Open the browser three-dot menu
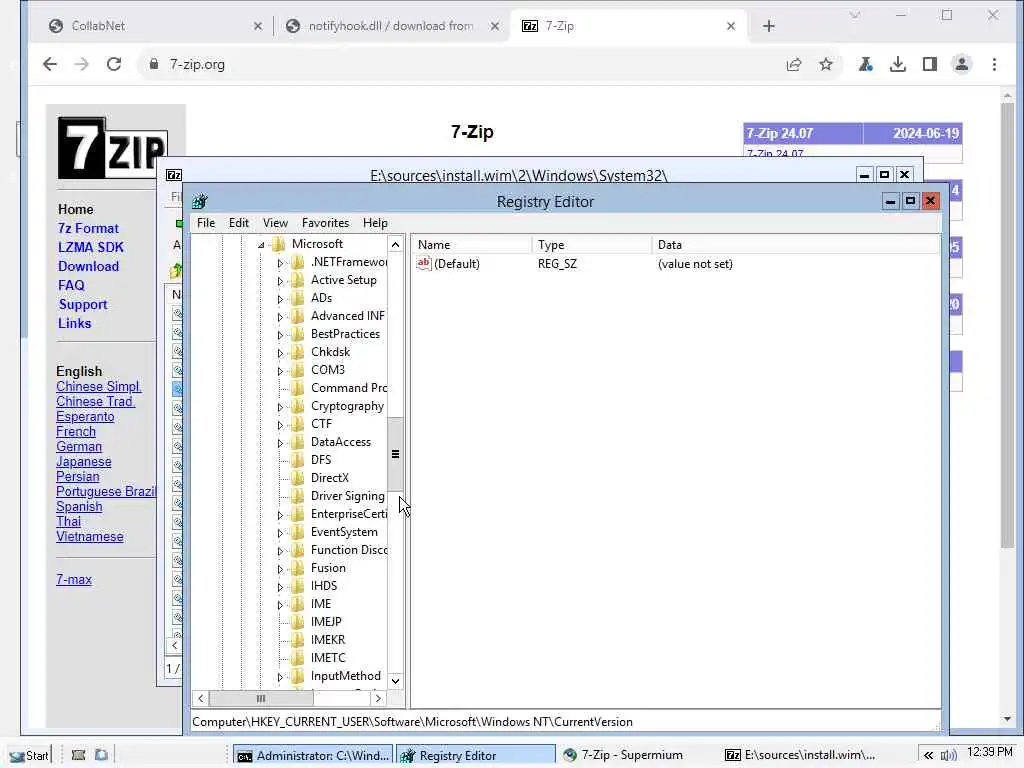 point(994,64)
